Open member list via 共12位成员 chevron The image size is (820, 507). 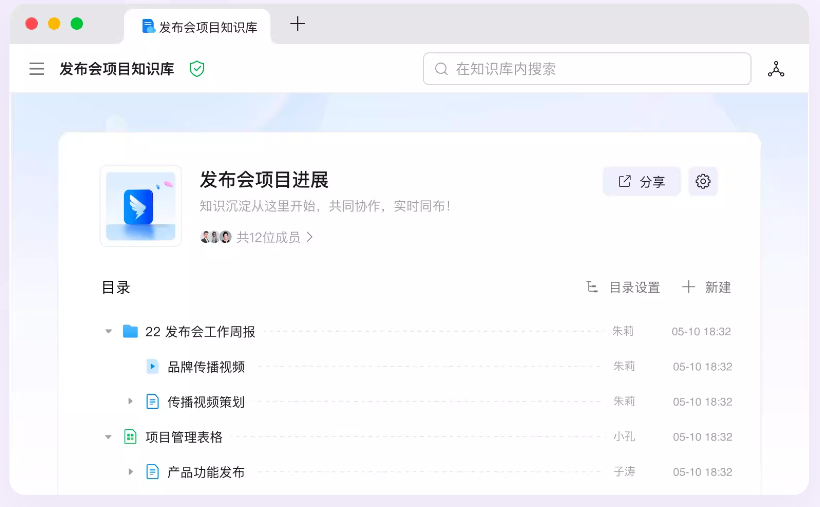[310, 238]
